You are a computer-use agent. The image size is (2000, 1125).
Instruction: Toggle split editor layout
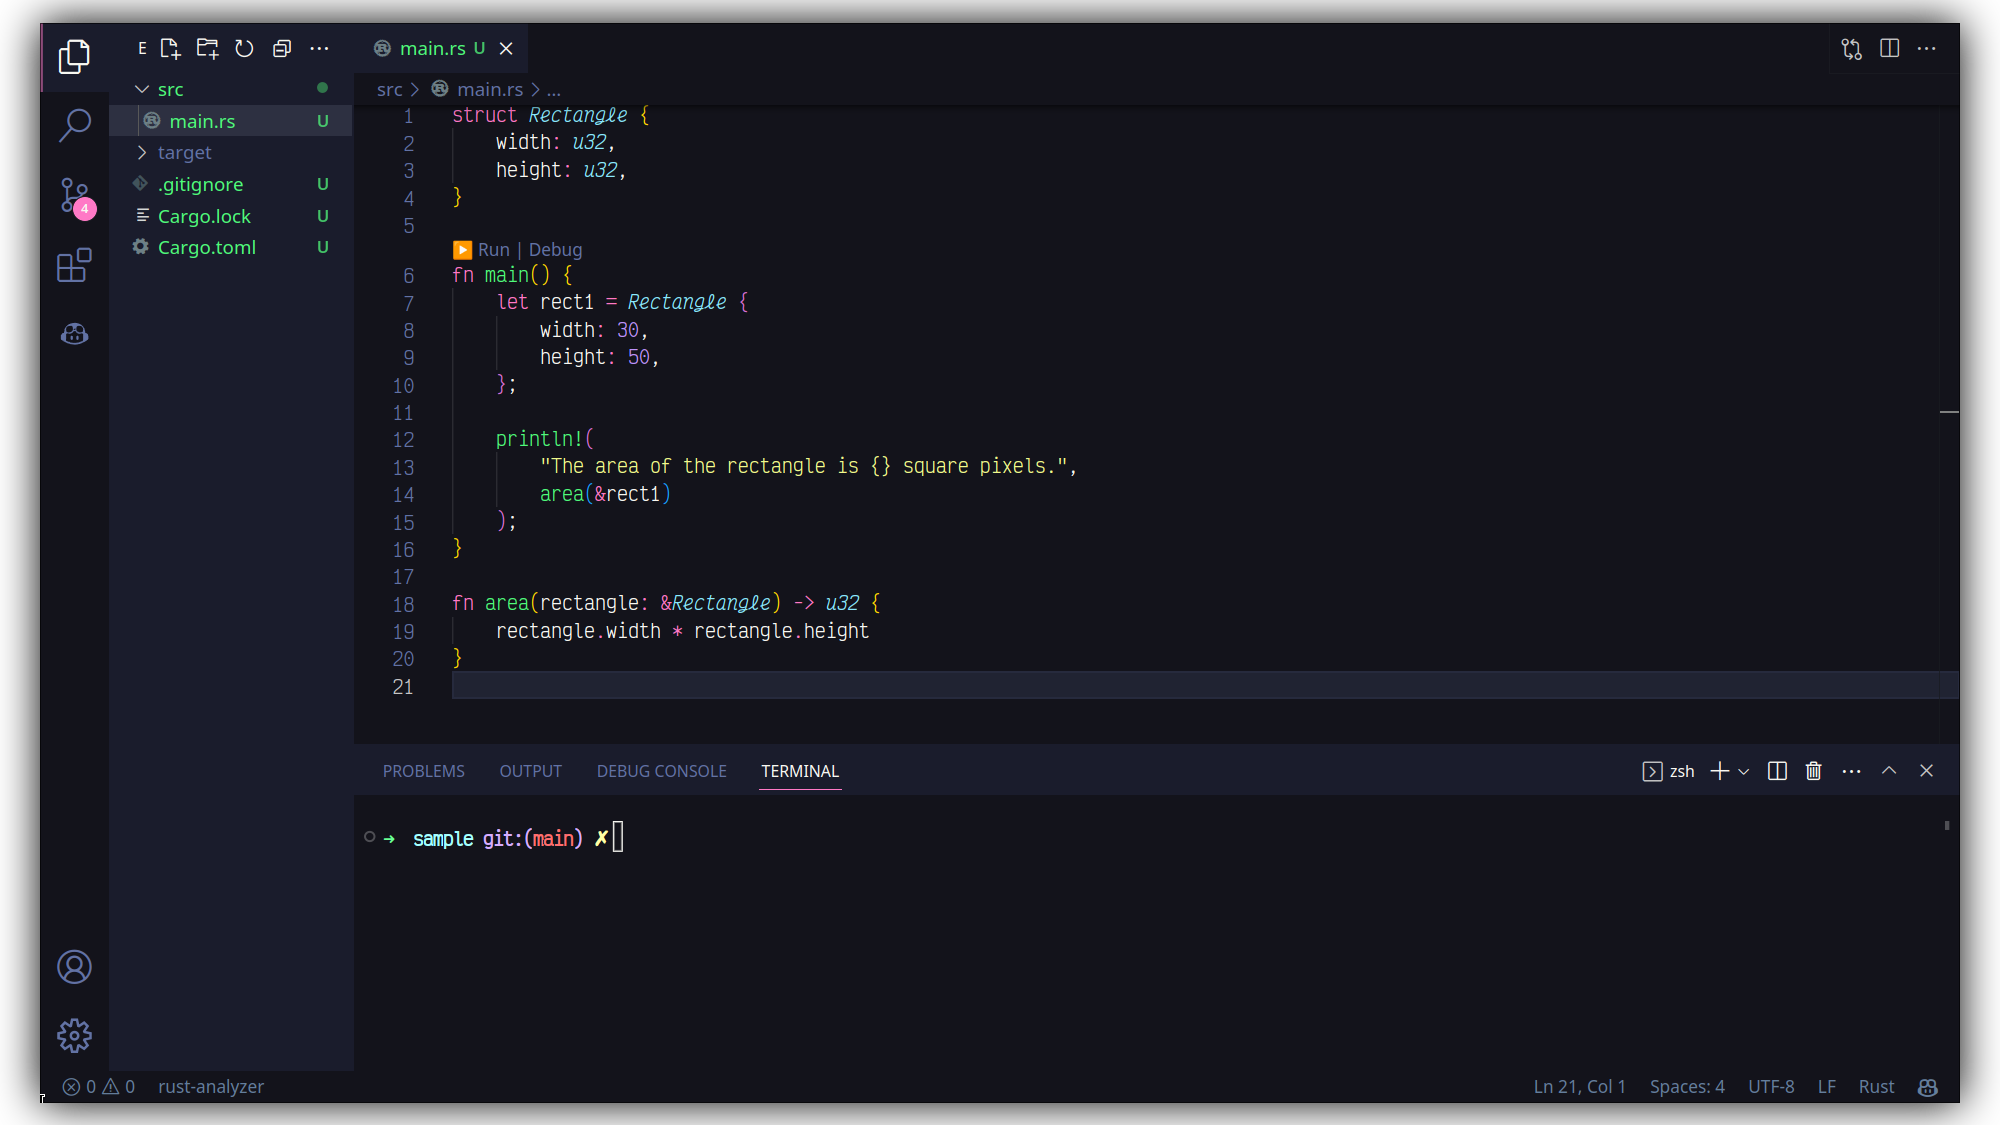click(1889, 48)
